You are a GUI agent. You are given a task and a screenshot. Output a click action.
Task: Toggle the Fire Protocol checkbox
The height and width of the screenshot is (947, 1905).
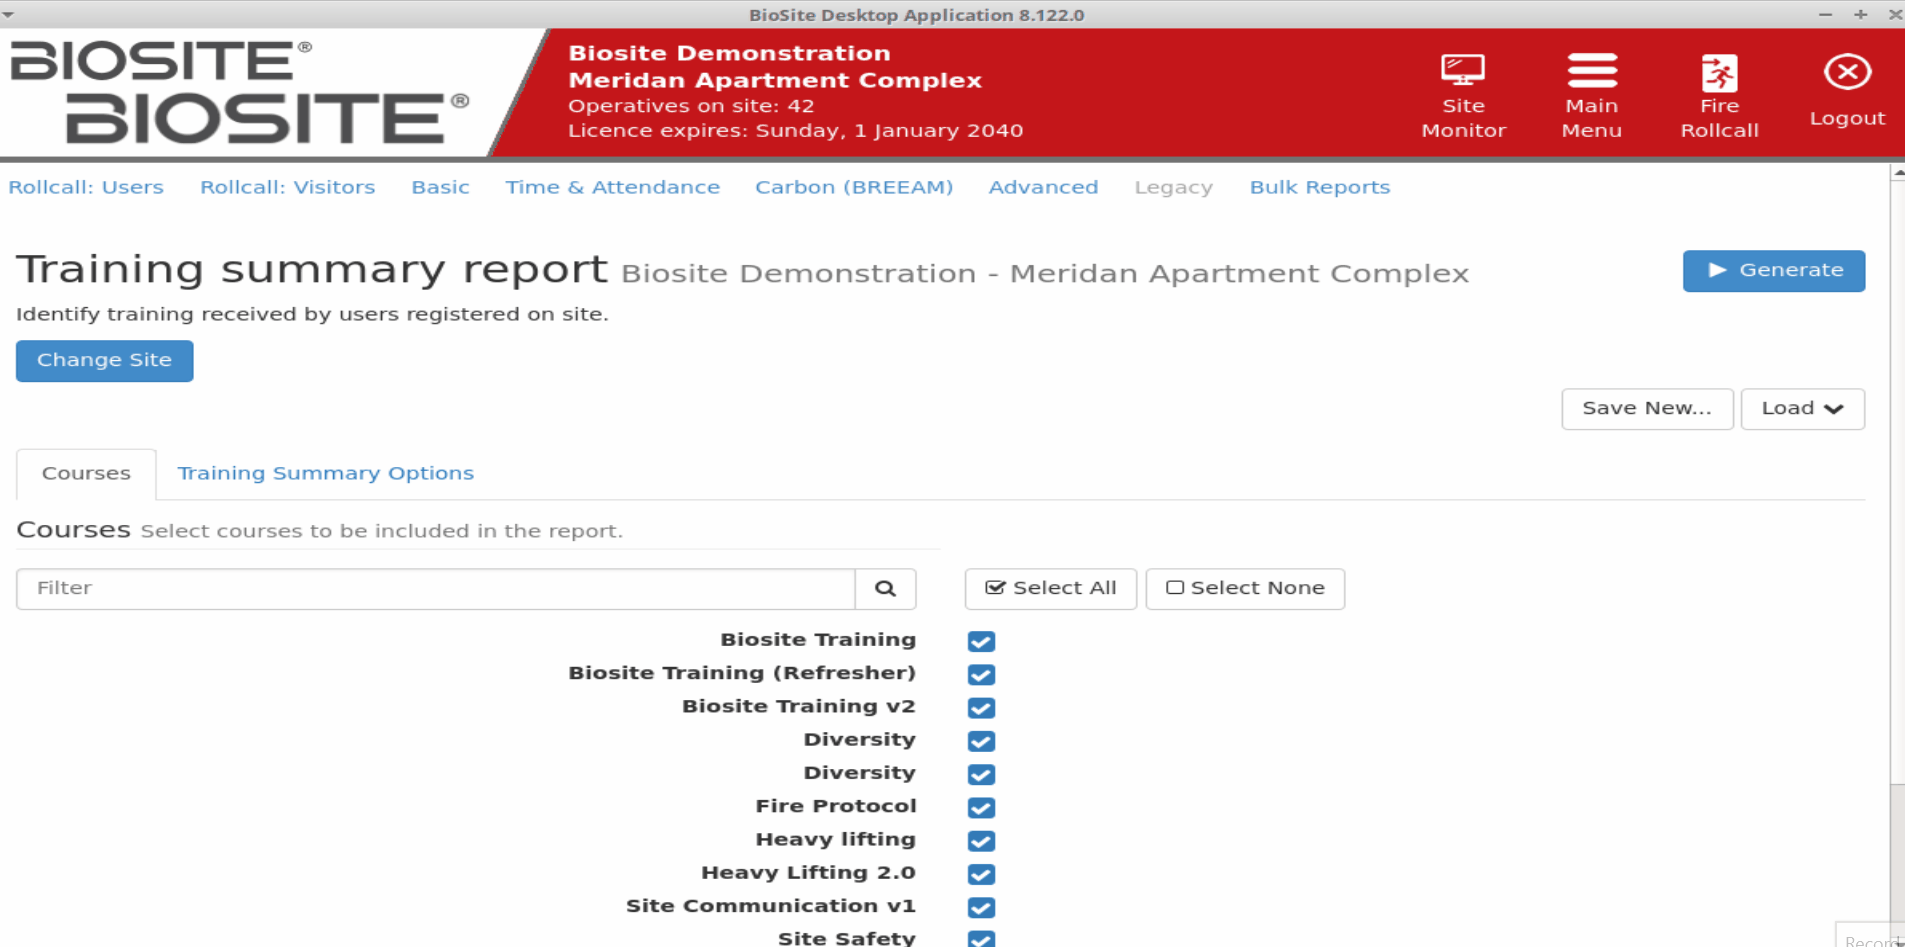coord(981,808)
